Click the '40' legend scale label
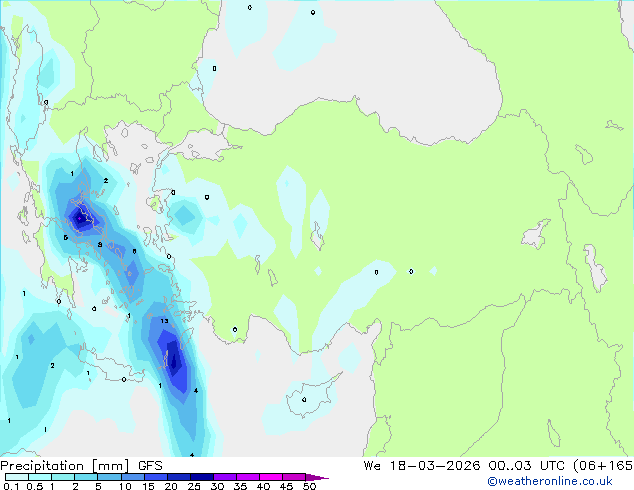634x490 pixels. [264, 486]
